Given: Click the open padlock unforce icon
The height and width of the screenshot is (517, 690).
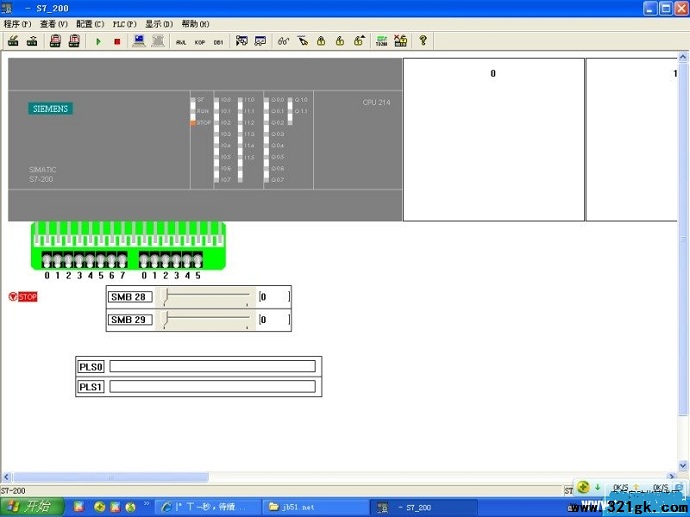Looking at the screenshot, I should pos(340,41).
